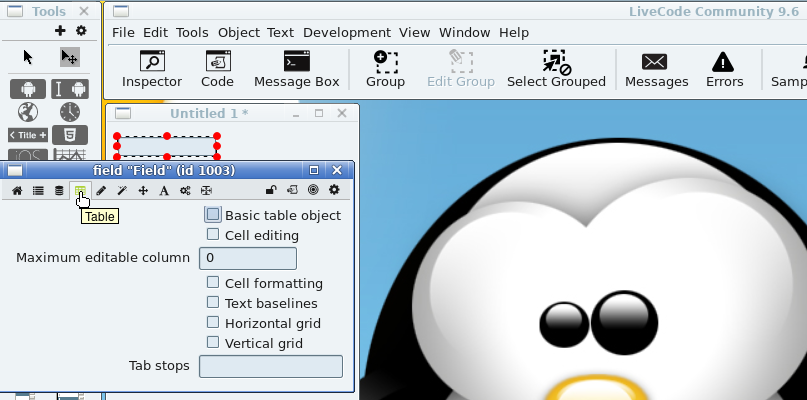Click the Group toolbar icon
Viewport: 807px width, 400px height.
click(x=385, y=69)
